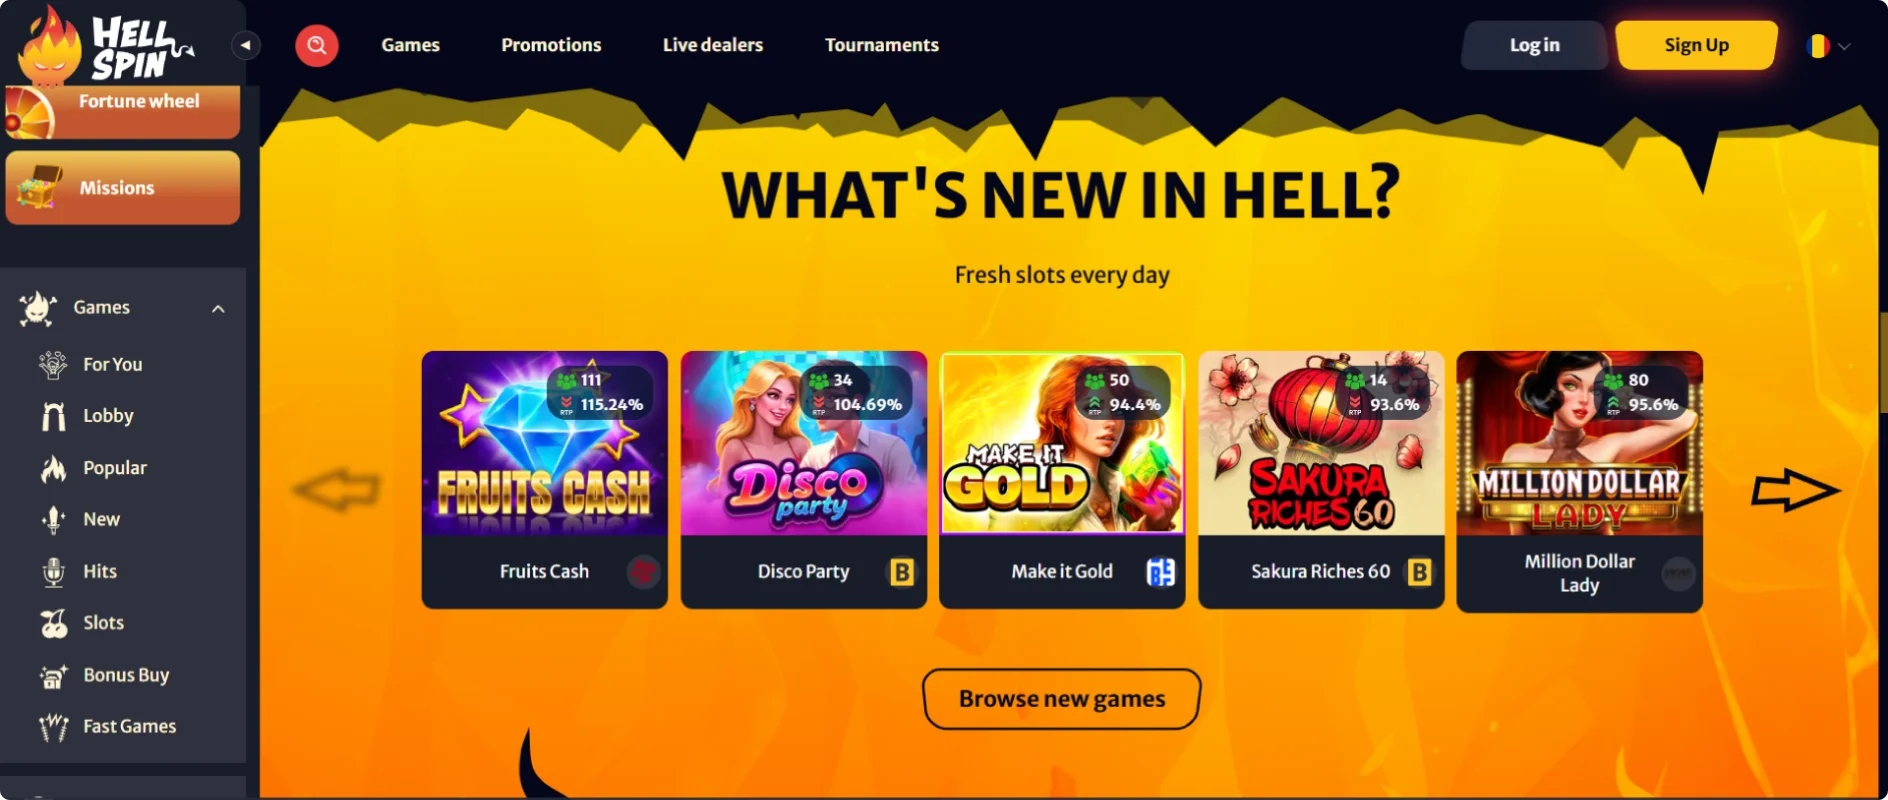Click the Hits microphone icon

(x=54, y=572)
